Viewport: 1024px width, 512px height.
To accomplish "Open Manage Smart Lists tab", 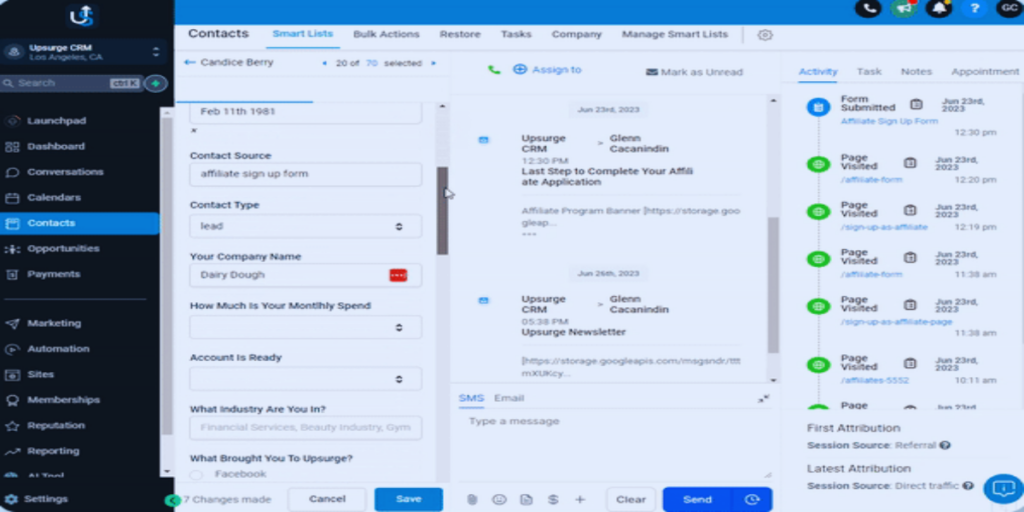I will (x=675, y=34).
